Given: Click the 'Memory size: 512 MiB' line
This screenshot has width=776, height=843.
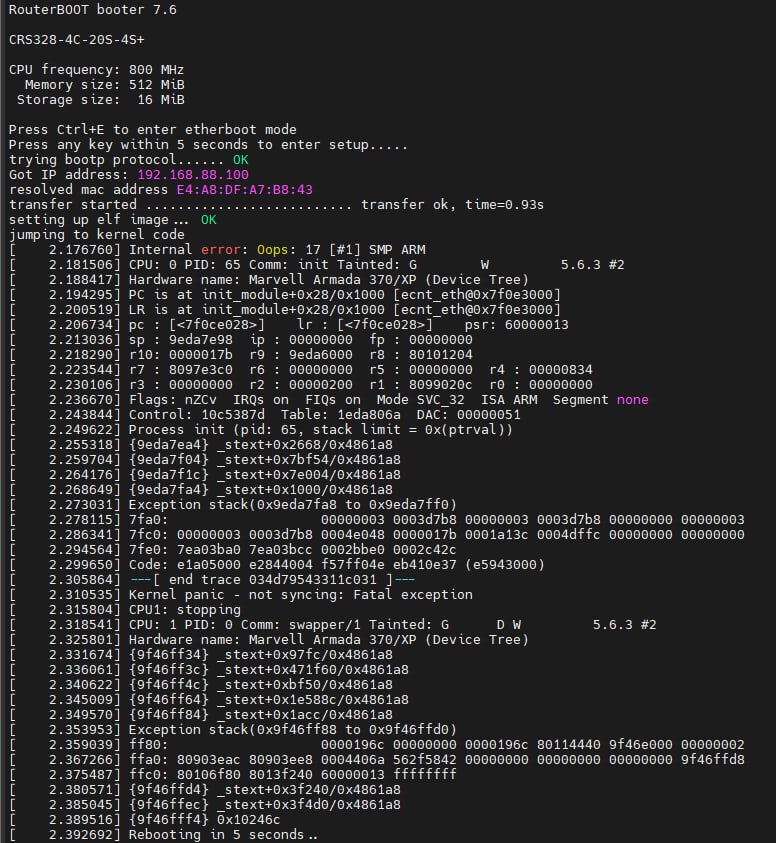Looking at the screenshot, I should (x=104, y=85).
